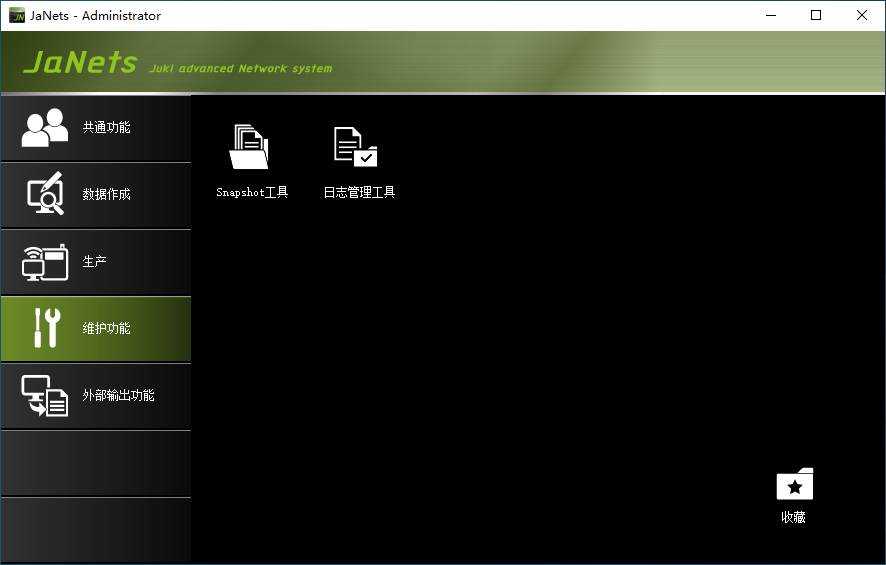
Task: Click the 生产 networked machine icon
Action: point(45,262)
